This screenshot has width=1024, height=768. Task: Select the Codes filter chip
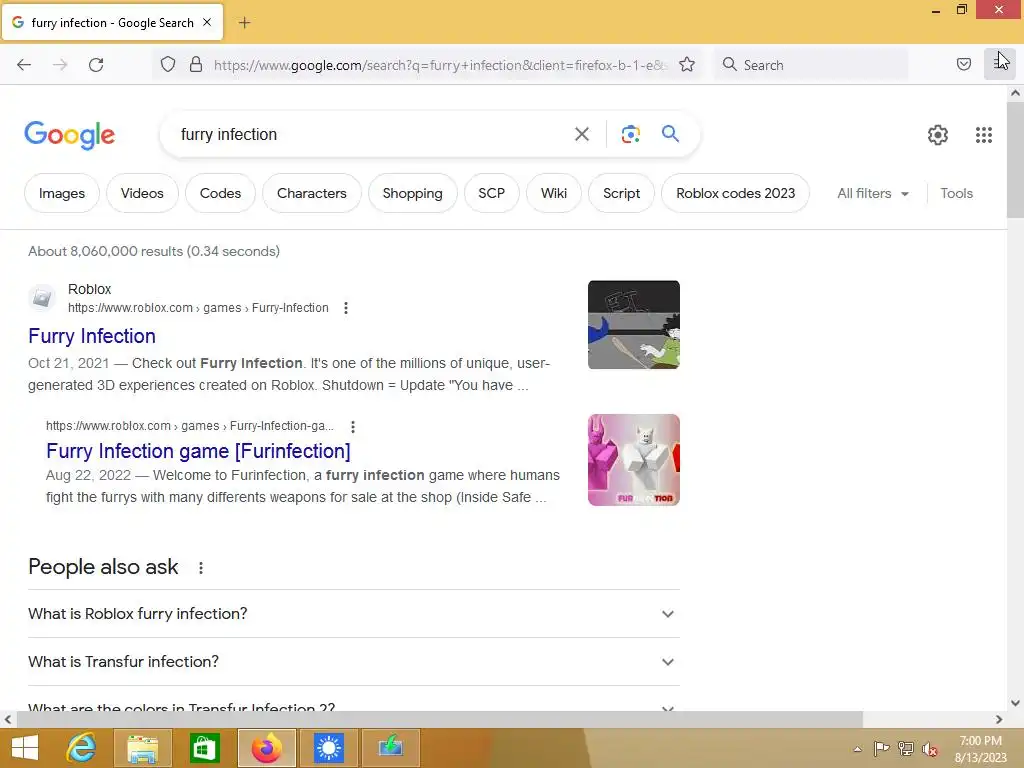[220, 193]
